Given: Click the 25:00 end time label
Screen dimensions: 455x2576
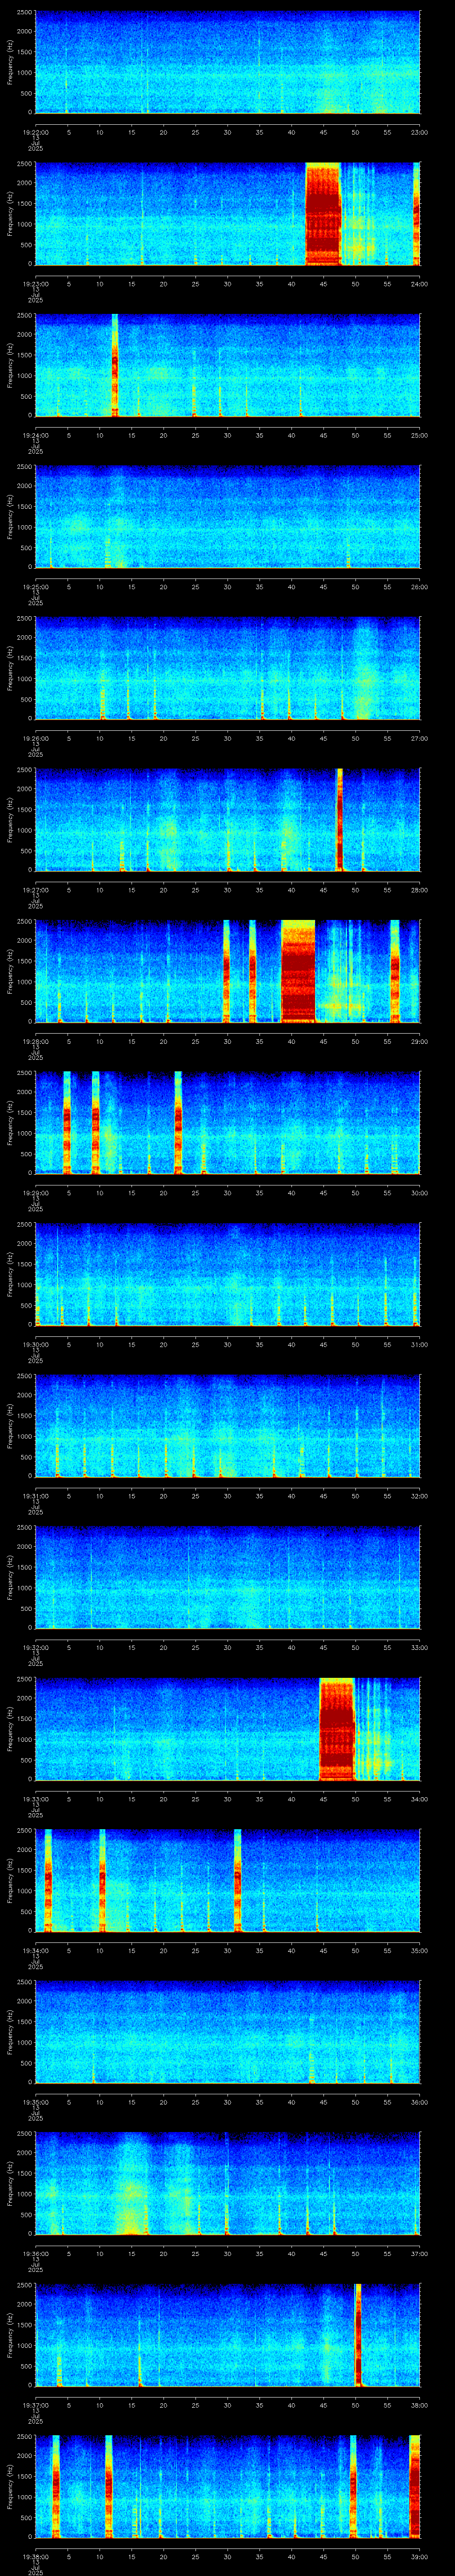Looking at the screenshot, I should pos(419,435).
